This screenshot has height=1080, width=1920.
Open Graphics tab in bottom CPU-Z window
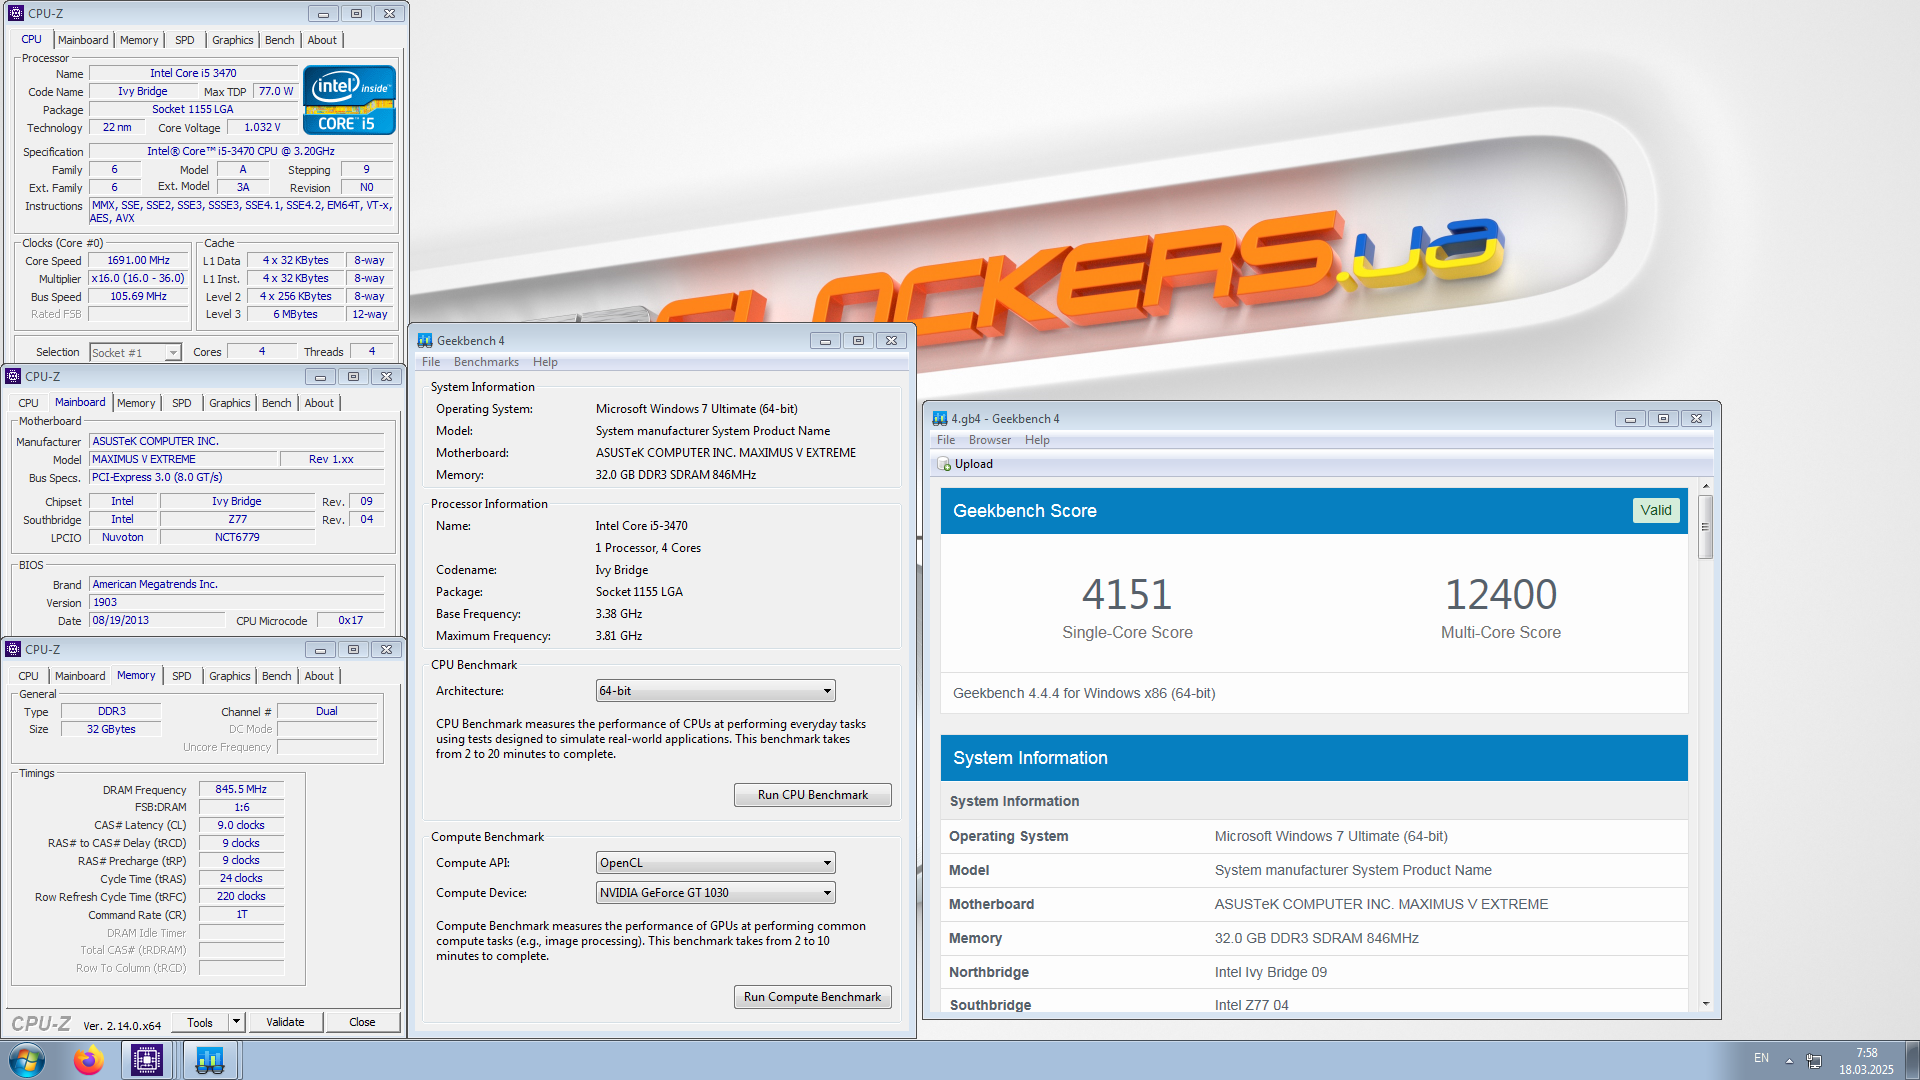pyautogui.click(x=229, y=676)
